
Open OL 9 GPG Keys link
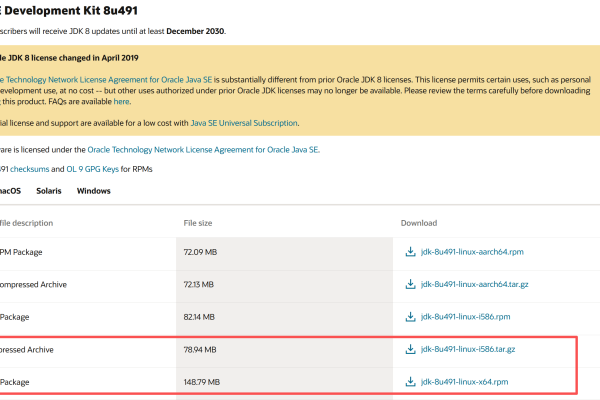coord(93,169)
